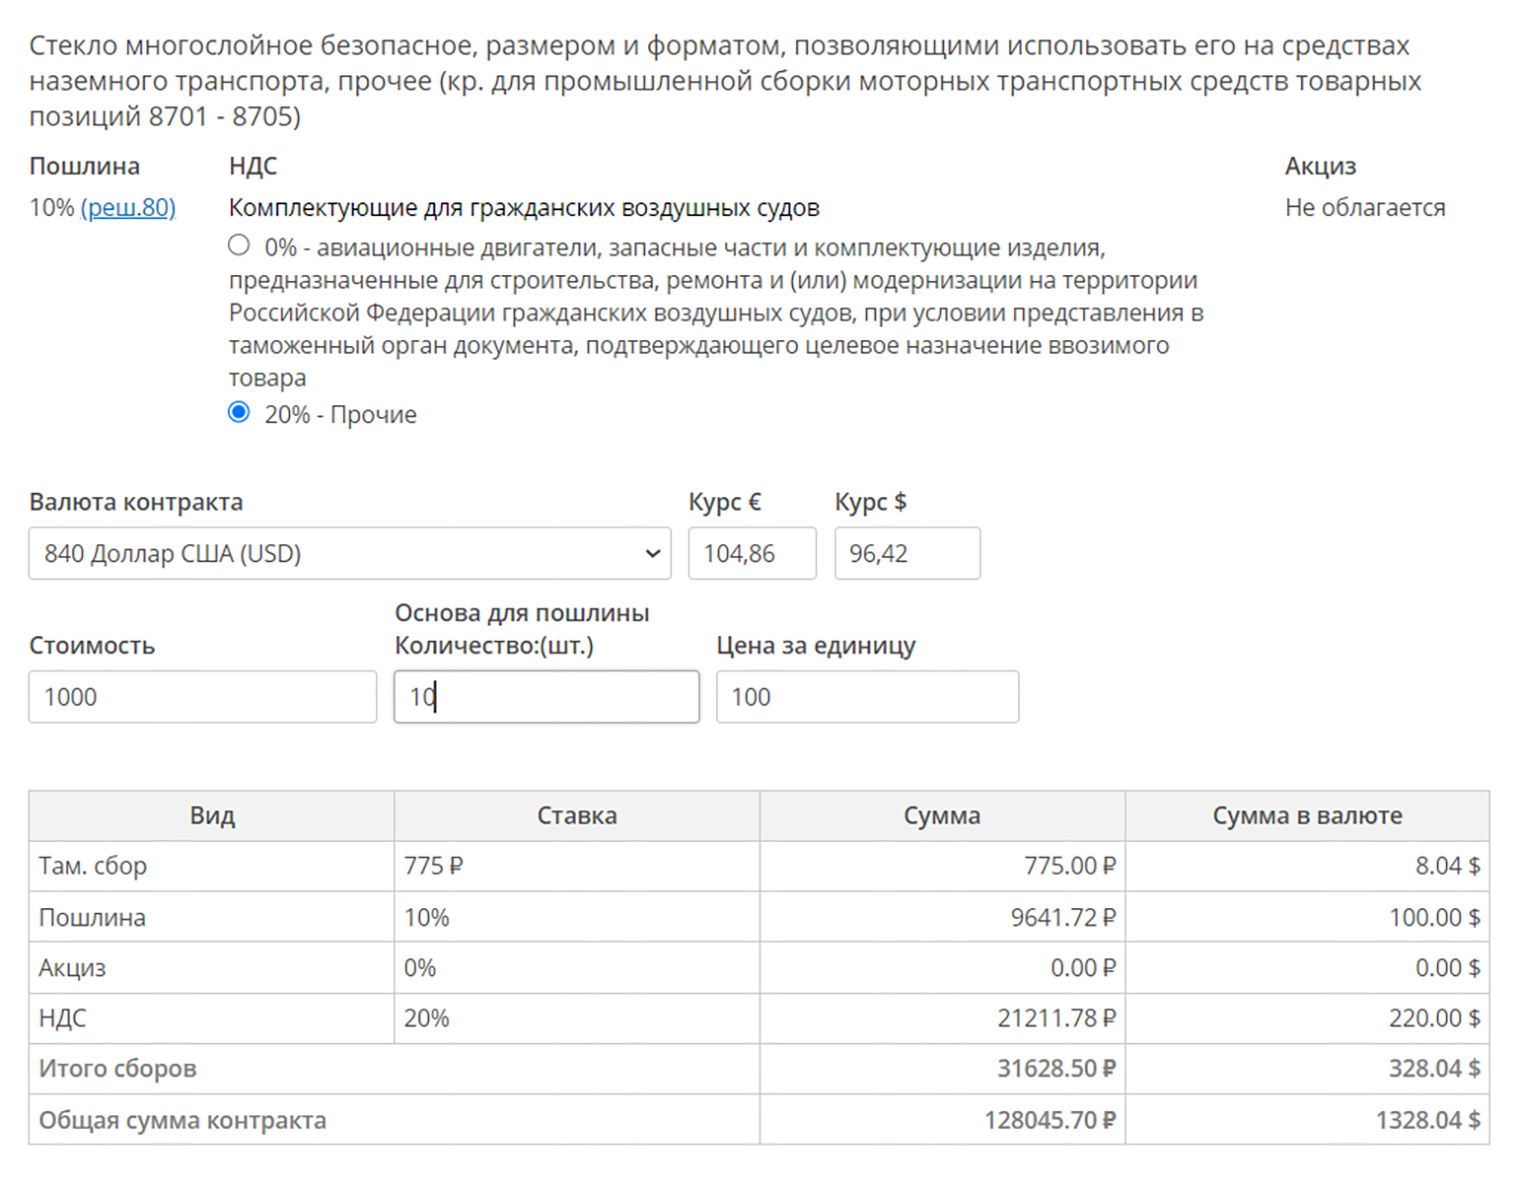The width and height of the screenshot is (1520, 1188).
Task: Select the 0% aviation components VAT option
Action: pos(238,244)
